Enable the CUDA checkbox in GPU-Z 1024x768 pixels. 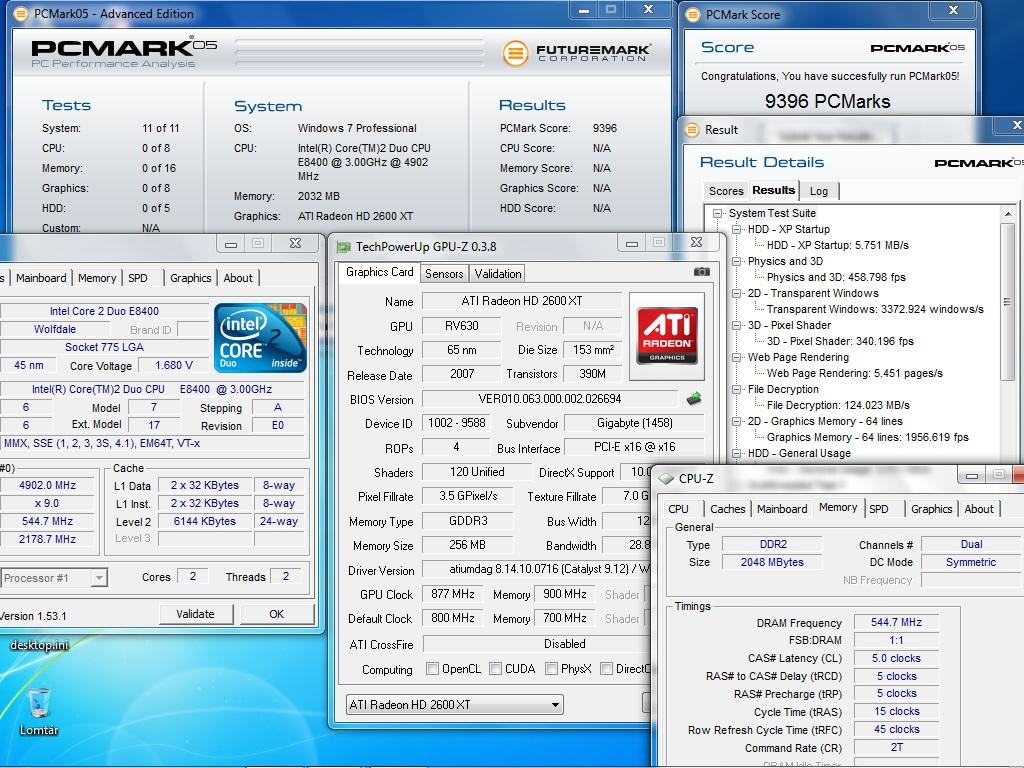495,669
